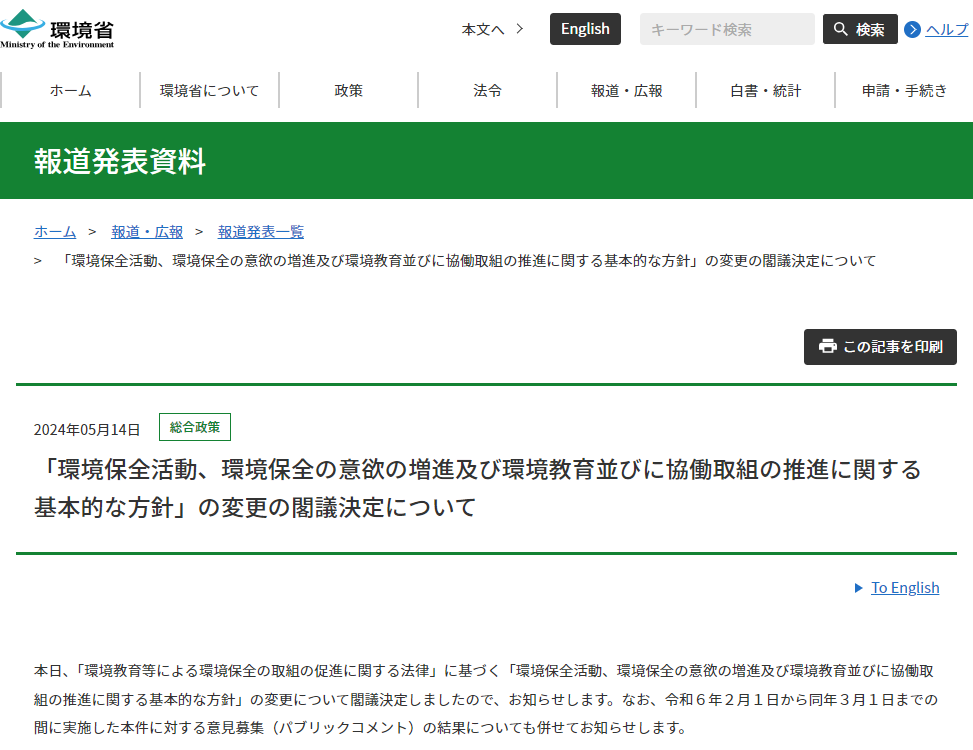Focus the キーワード検索 search field
This screenshot has height=750, width=973.
727,29
